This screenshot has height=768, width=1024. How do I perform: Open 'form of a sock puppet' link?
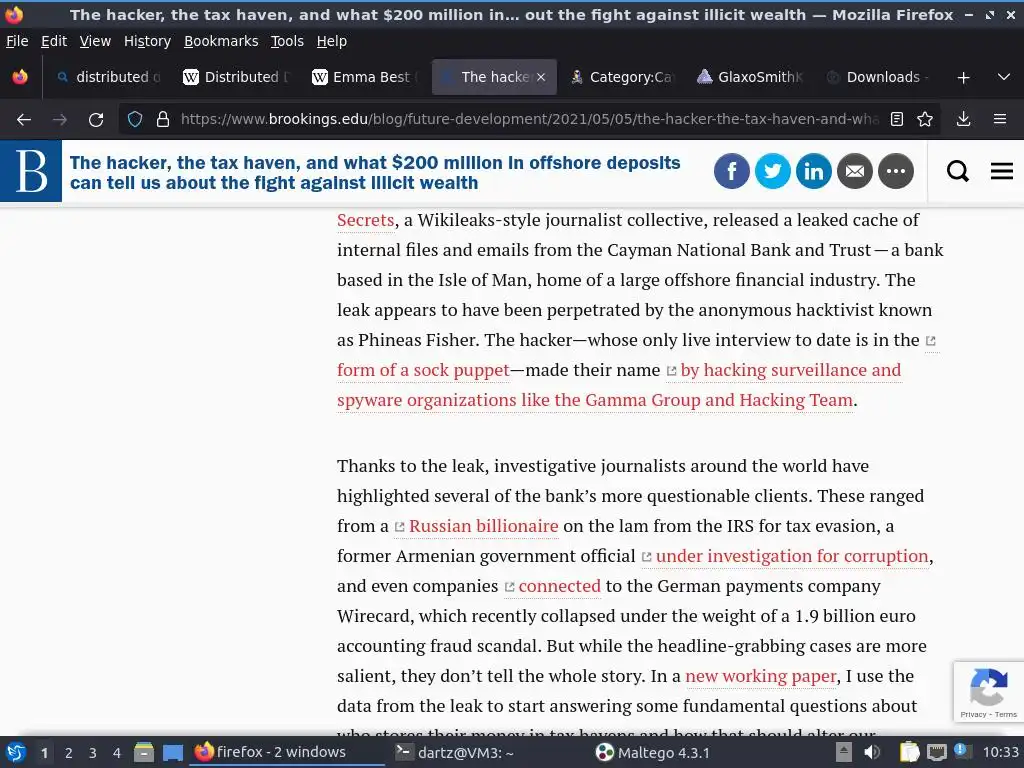click(423, 370)
